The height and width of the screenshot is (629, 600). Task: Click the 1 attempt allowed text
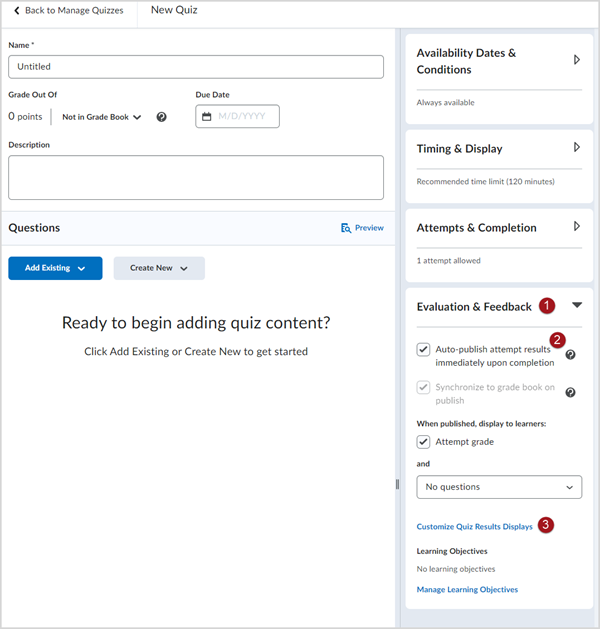pyautogui.click(x=448, y=261)
